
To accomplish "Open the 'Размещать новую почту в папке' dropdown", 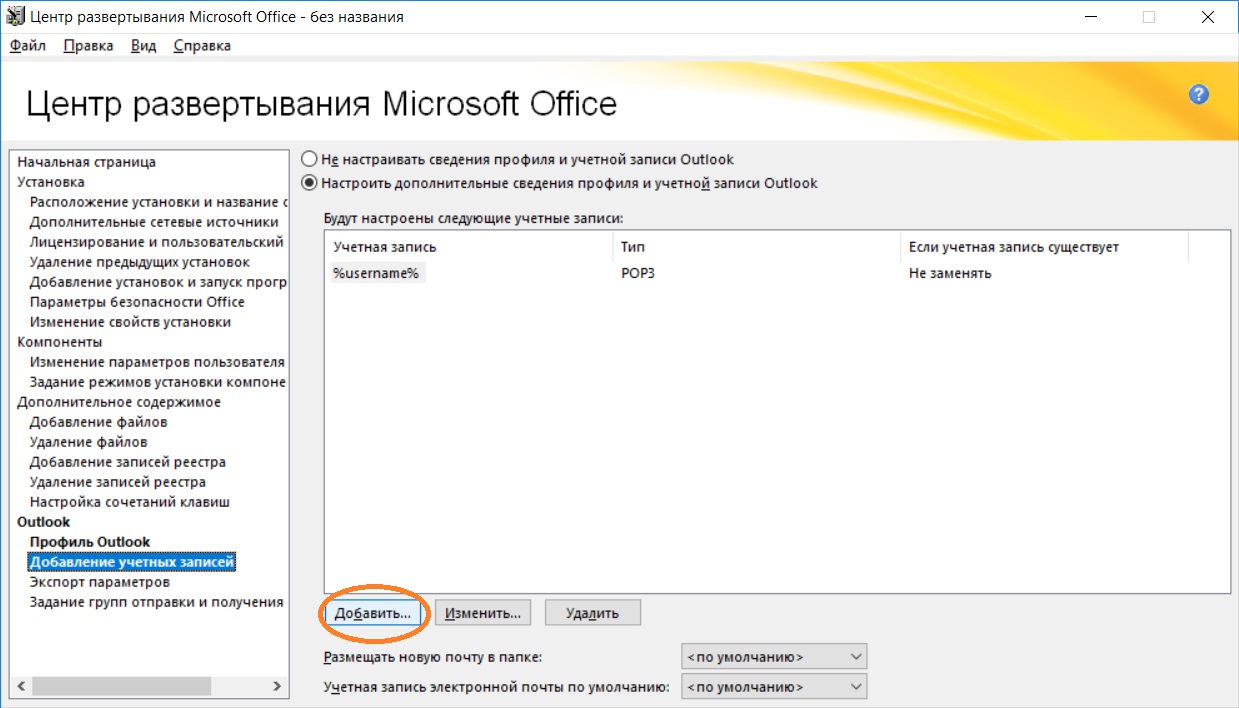I will [x=774, y=657].
